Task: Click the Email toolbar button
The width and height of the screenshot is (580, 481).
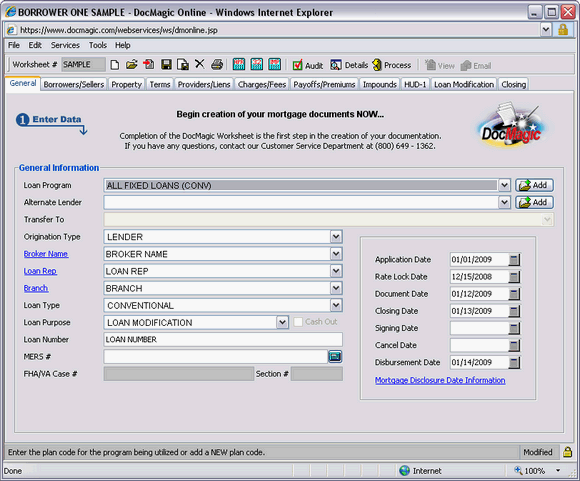Action: tap(476, 66)
